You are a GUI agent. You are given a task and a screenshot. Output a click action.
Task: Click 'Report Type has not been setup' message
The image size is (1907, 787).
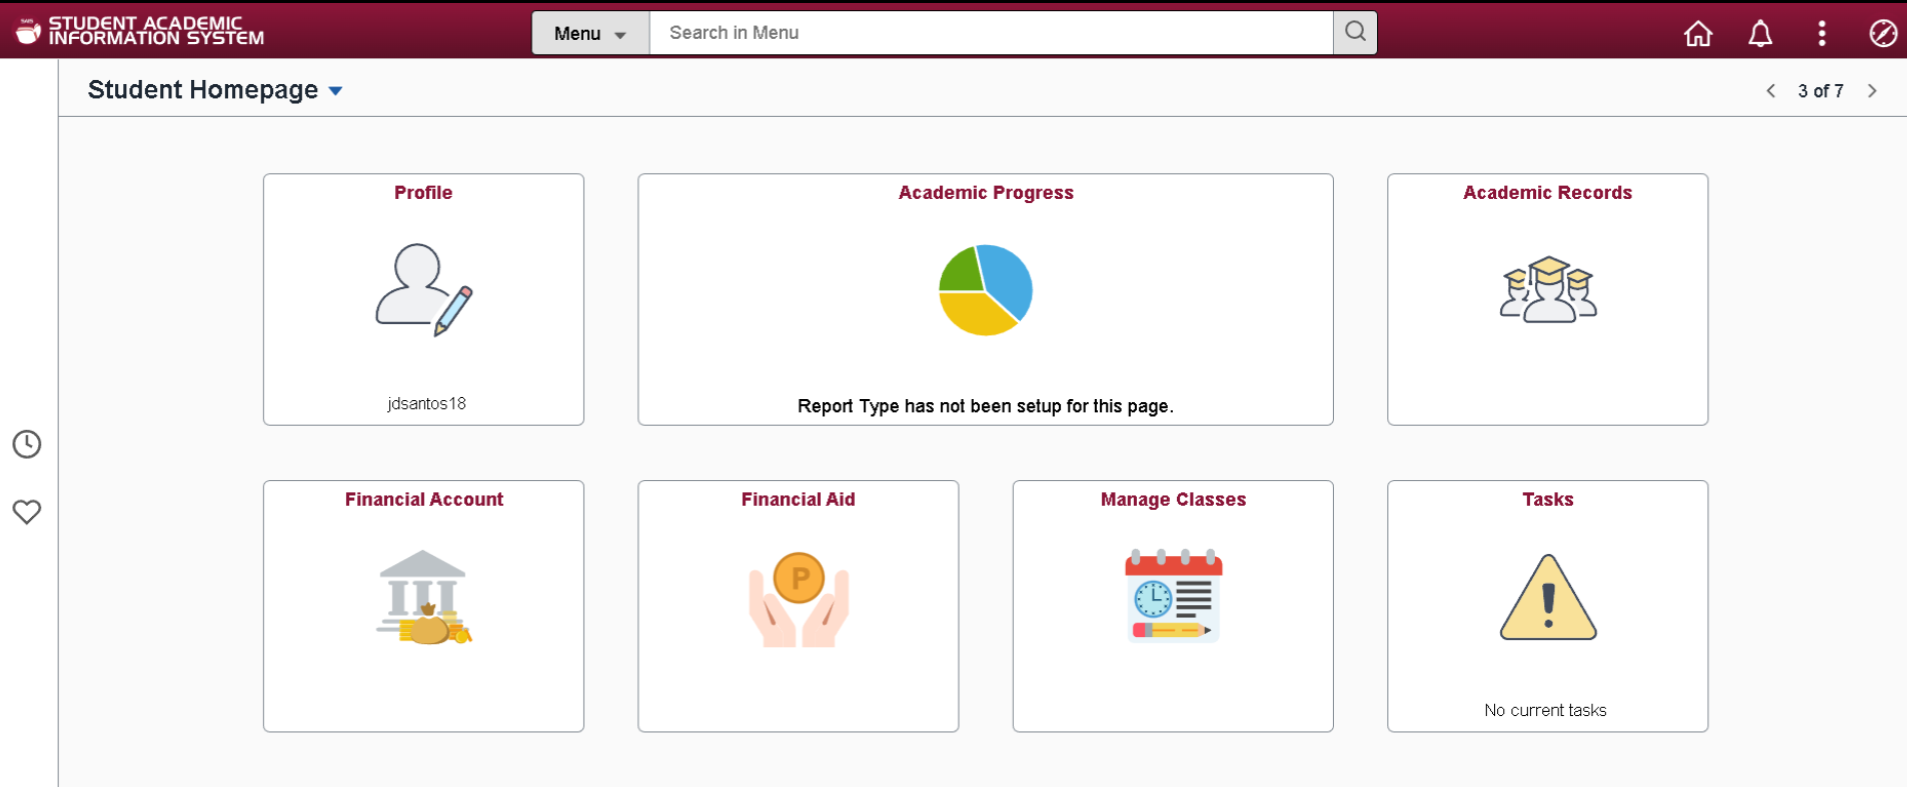coord(985,406)
